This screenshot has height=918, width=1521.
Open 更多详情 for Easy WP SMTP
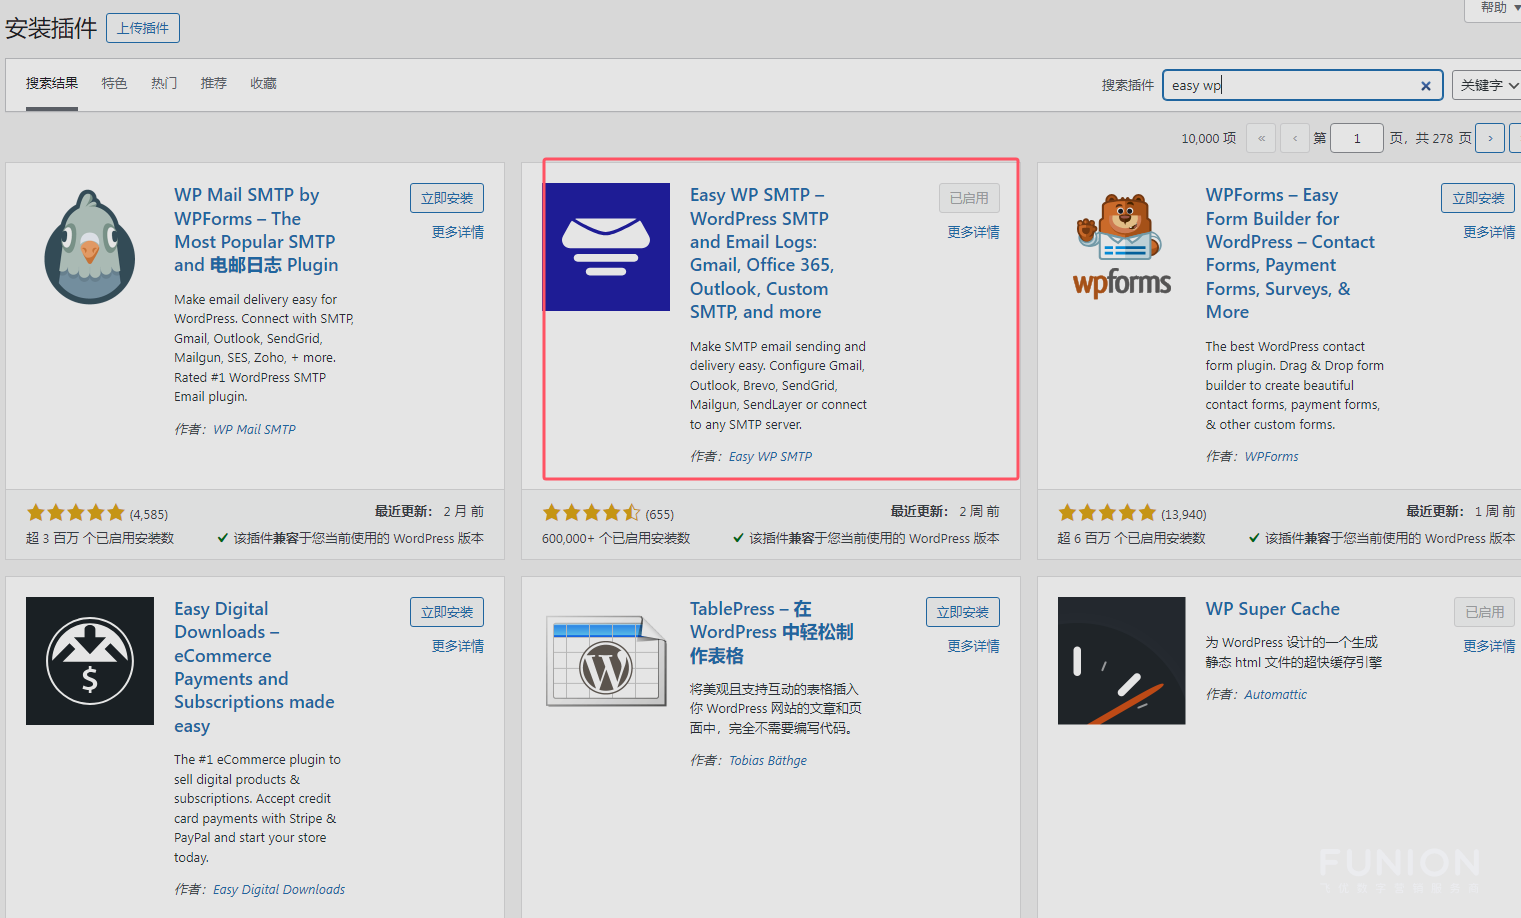coord(974,232)
